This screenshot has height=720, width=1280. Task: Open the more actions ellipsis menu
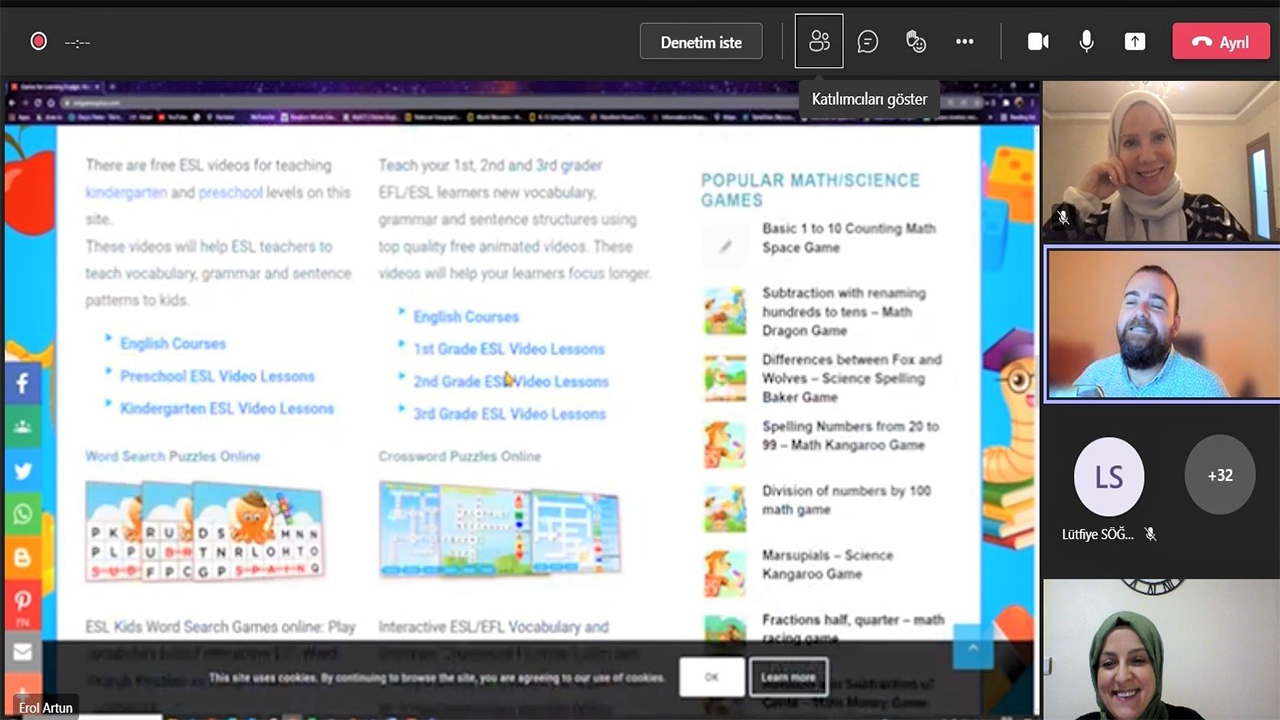click(964, 41)
